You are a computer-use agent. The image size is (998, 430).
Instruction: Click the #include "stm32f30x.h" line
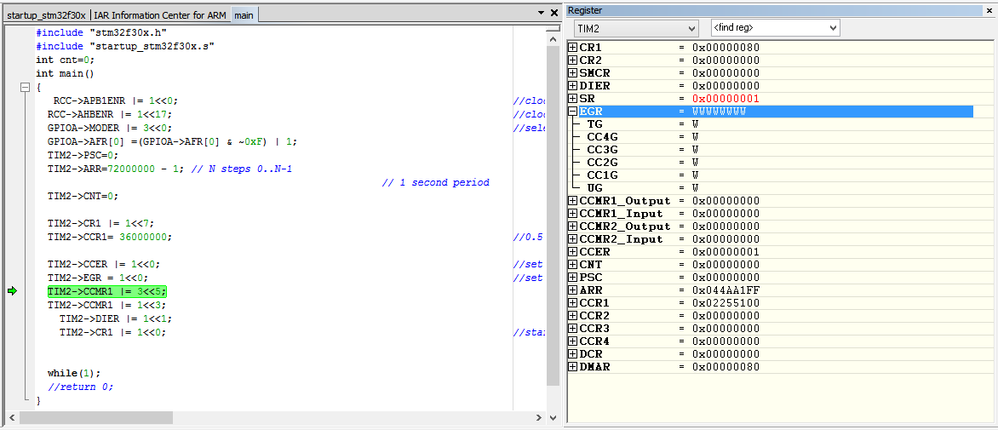(102, 32)
